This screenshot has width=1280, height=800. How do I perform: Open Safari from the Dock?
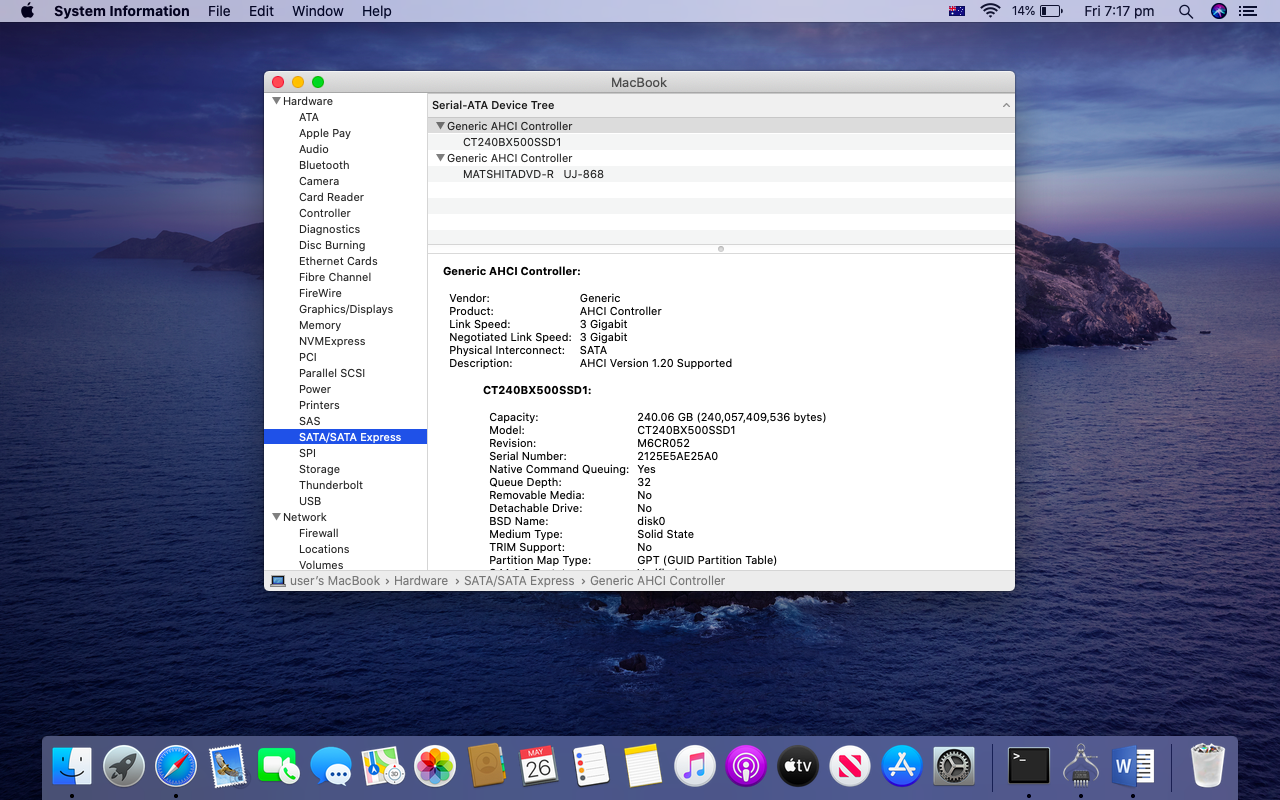tap(176, 767)
